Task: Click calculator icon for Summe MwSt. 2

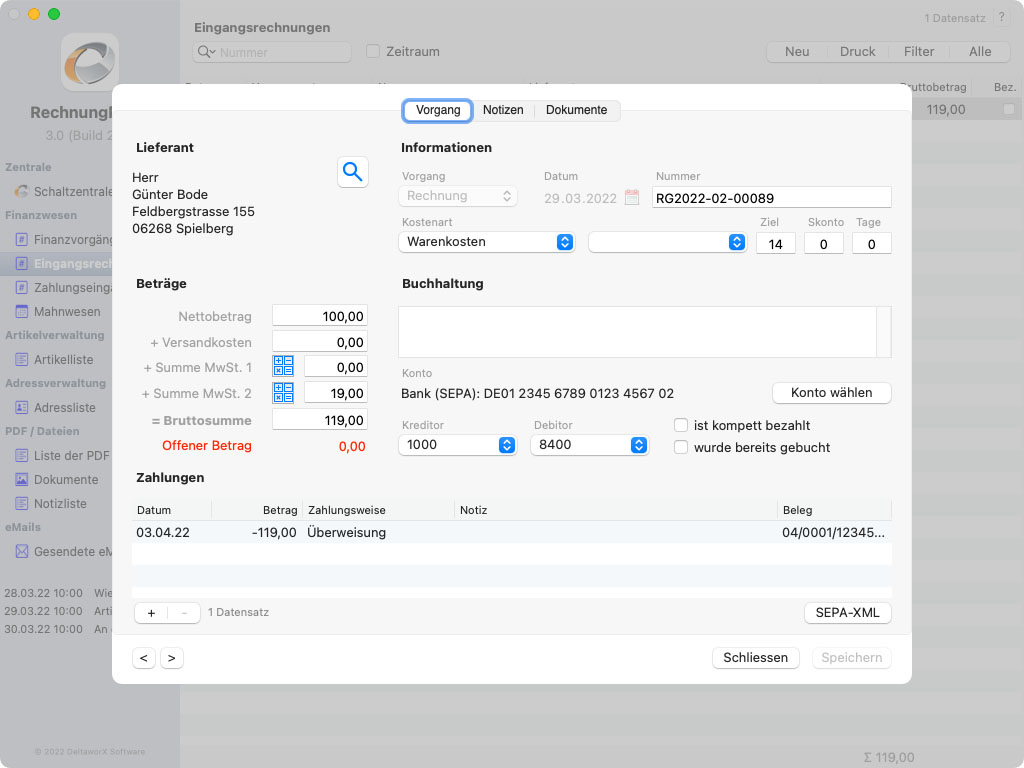Action: pos(283,393)
